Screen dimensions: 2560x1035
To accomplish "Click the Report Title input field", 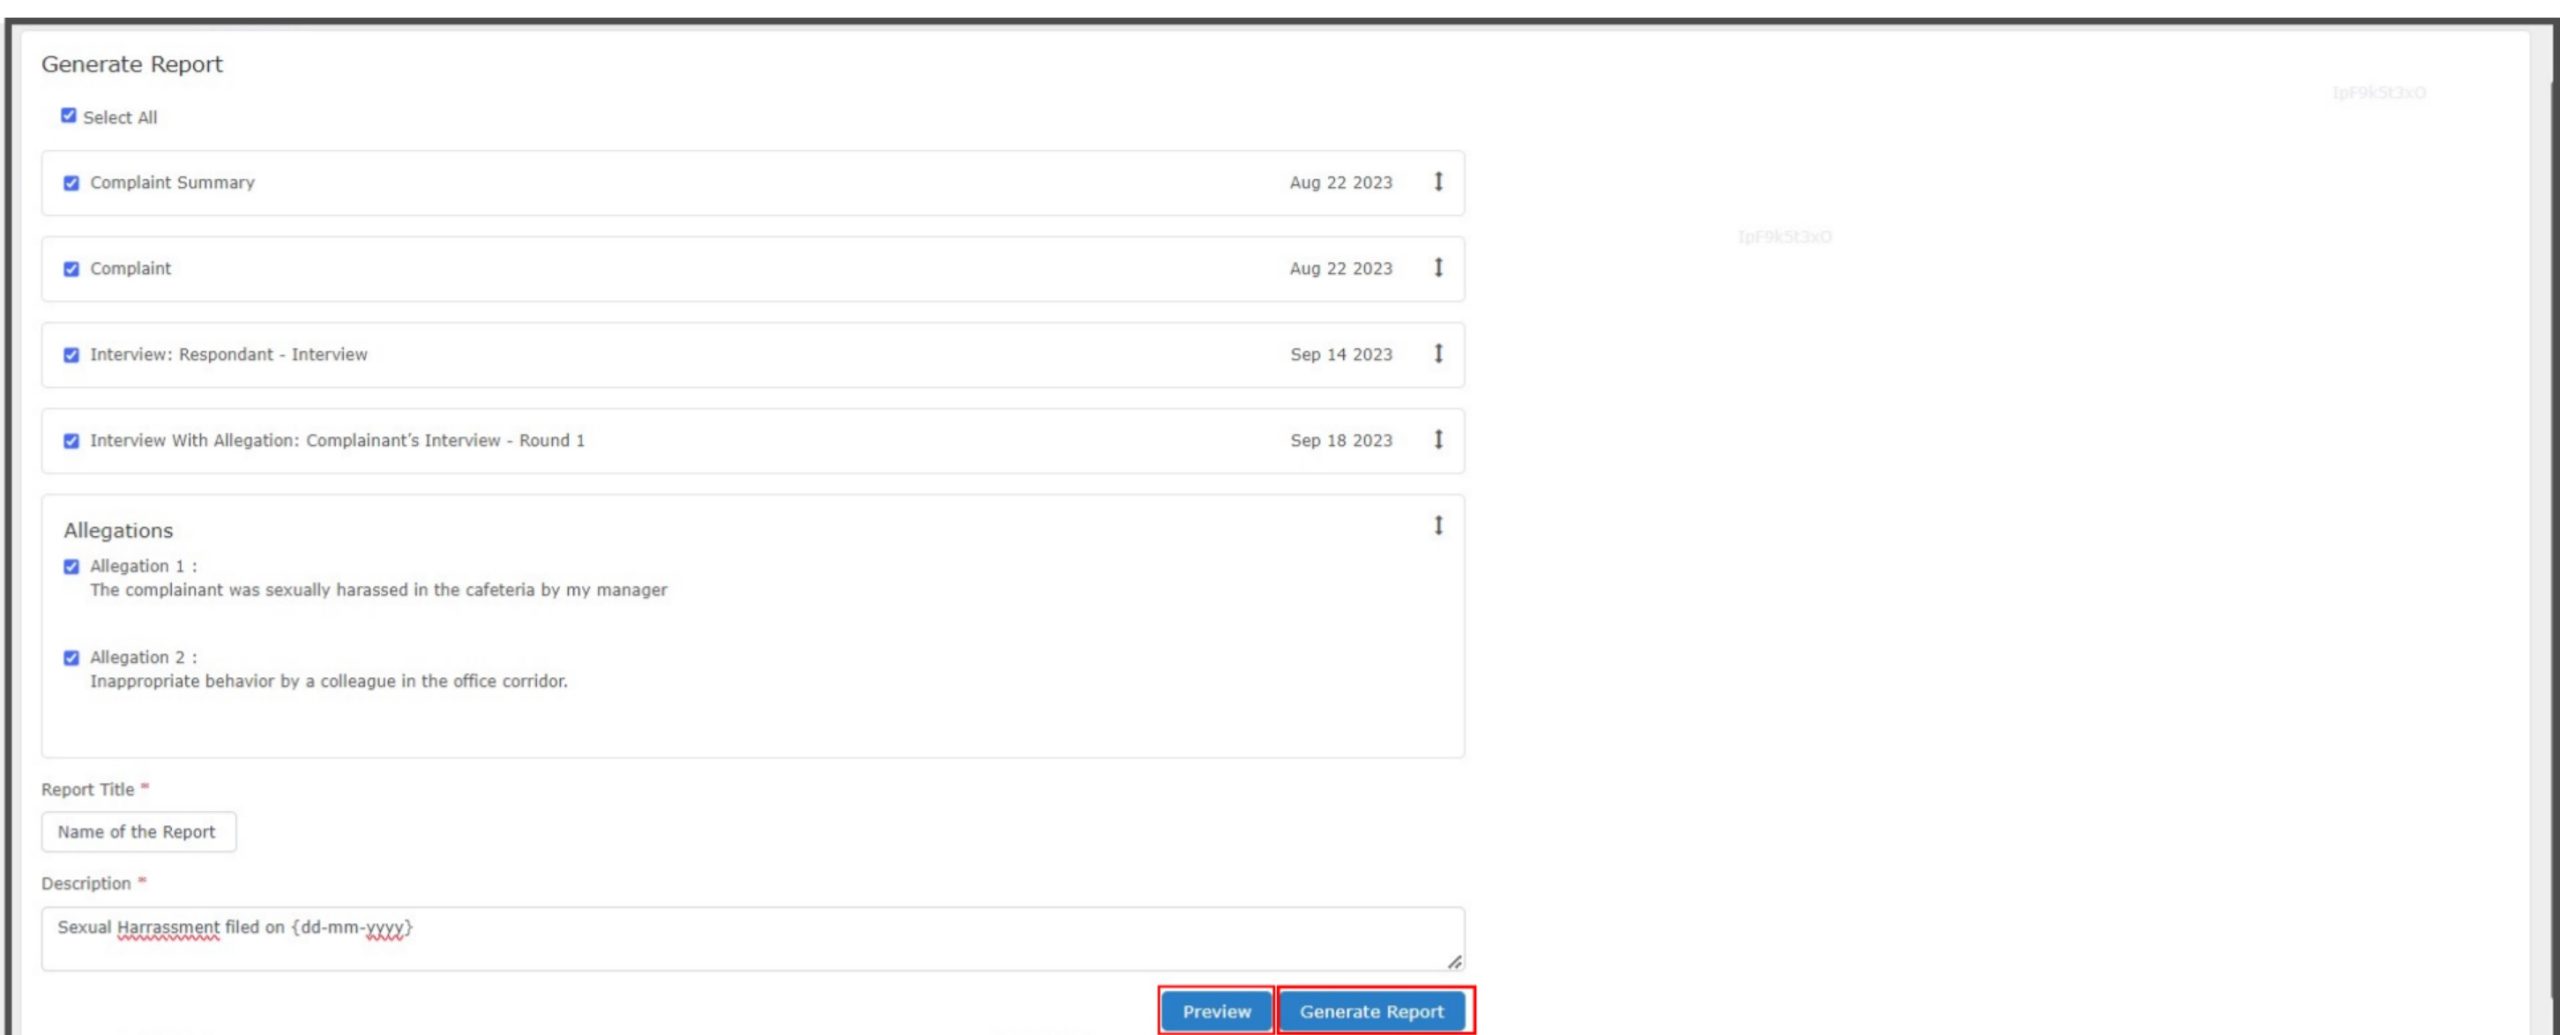I will (139, 832).
